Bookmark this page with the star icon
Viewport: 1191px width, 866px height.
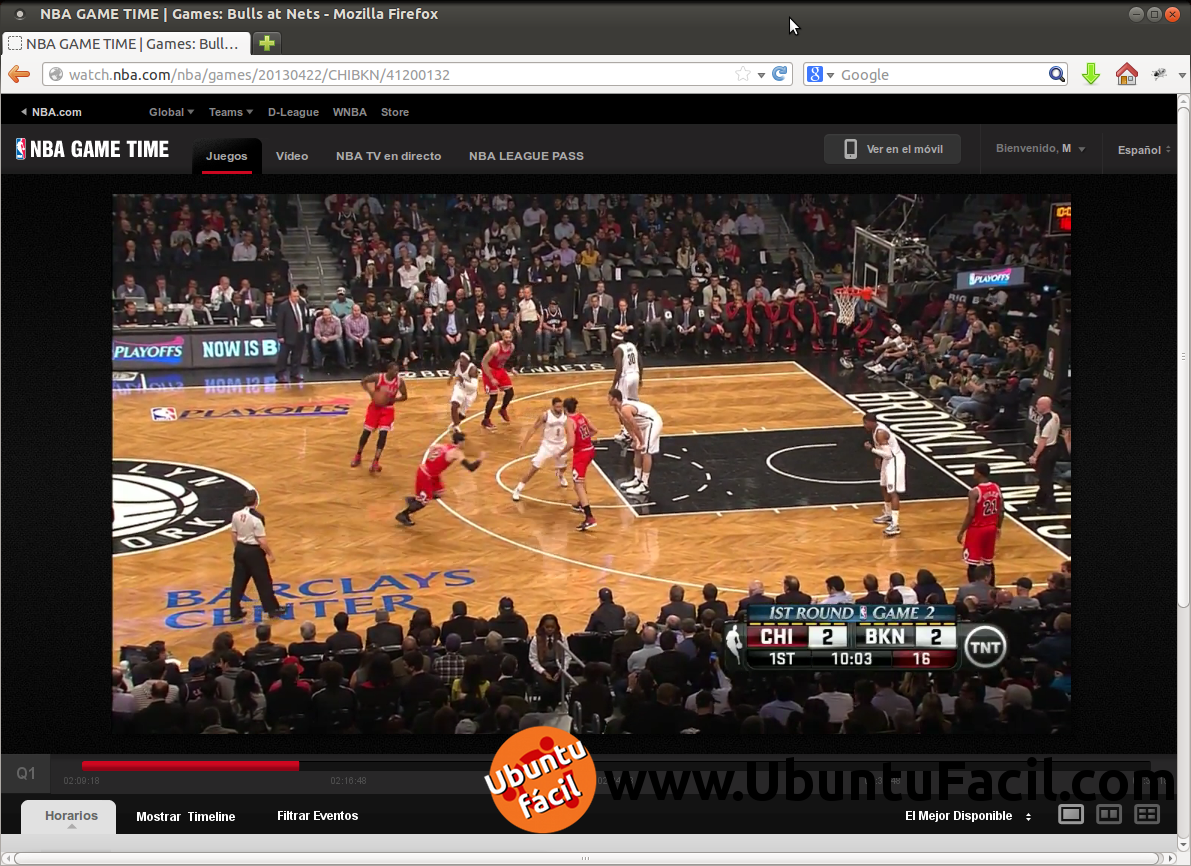pos(743,74)
